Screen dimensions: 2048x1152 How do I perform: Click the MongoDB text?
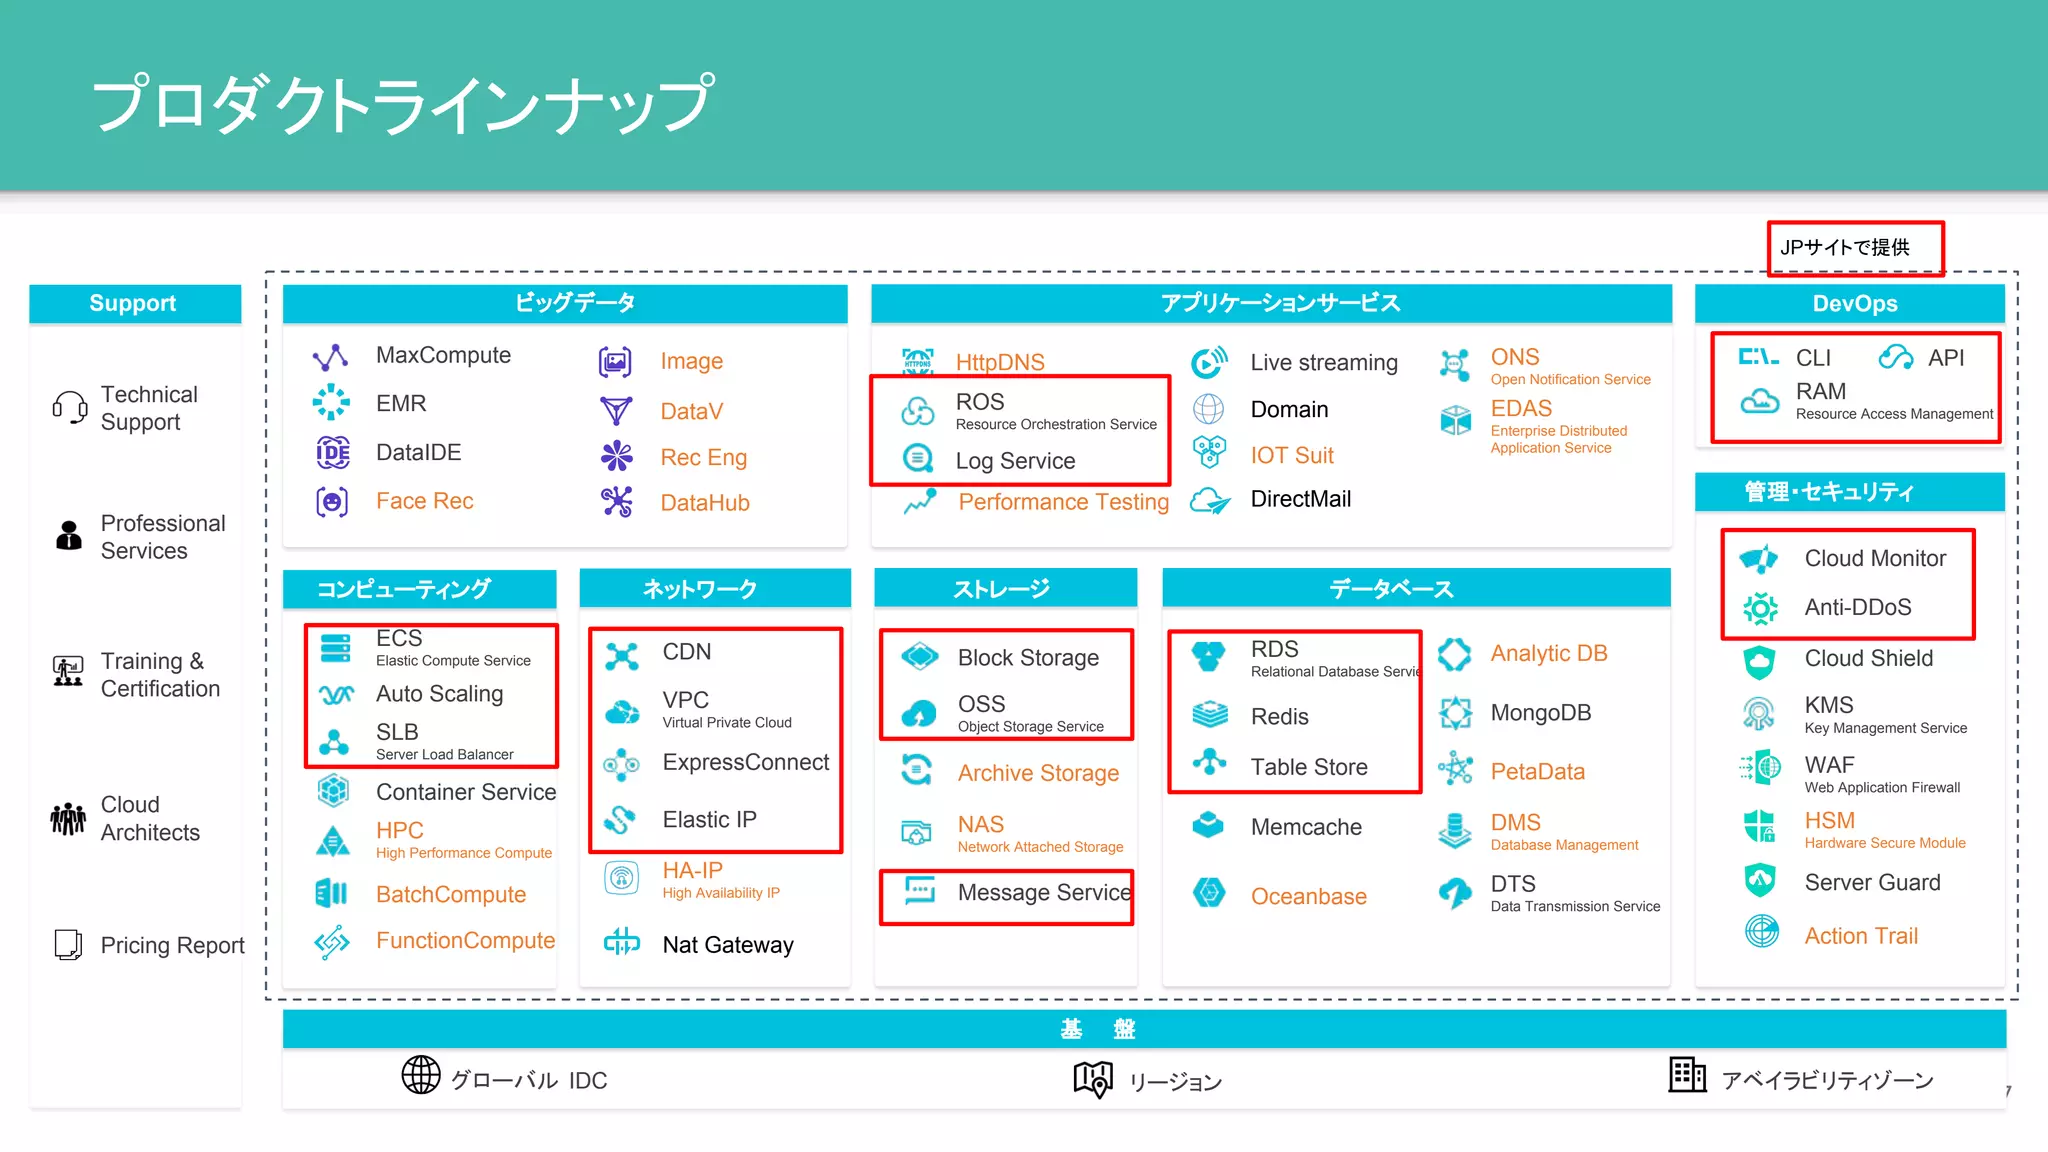click(x=1541, y=713)
